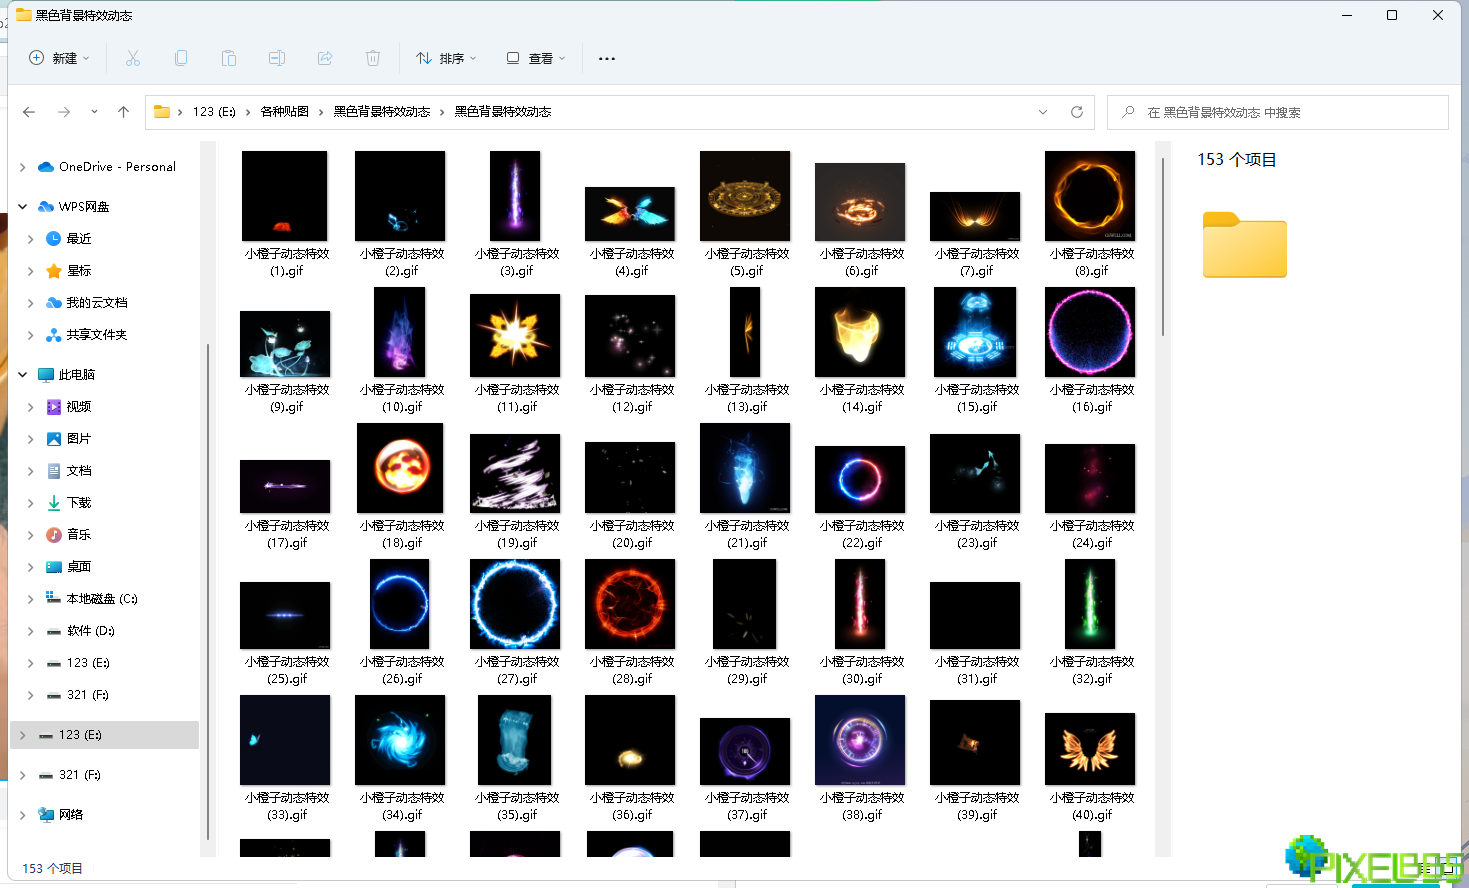Viewport: 1469px width, 888px height.
Task: Click 123 (E:) in address breadcrumb
Action: (x=214, y=112)
